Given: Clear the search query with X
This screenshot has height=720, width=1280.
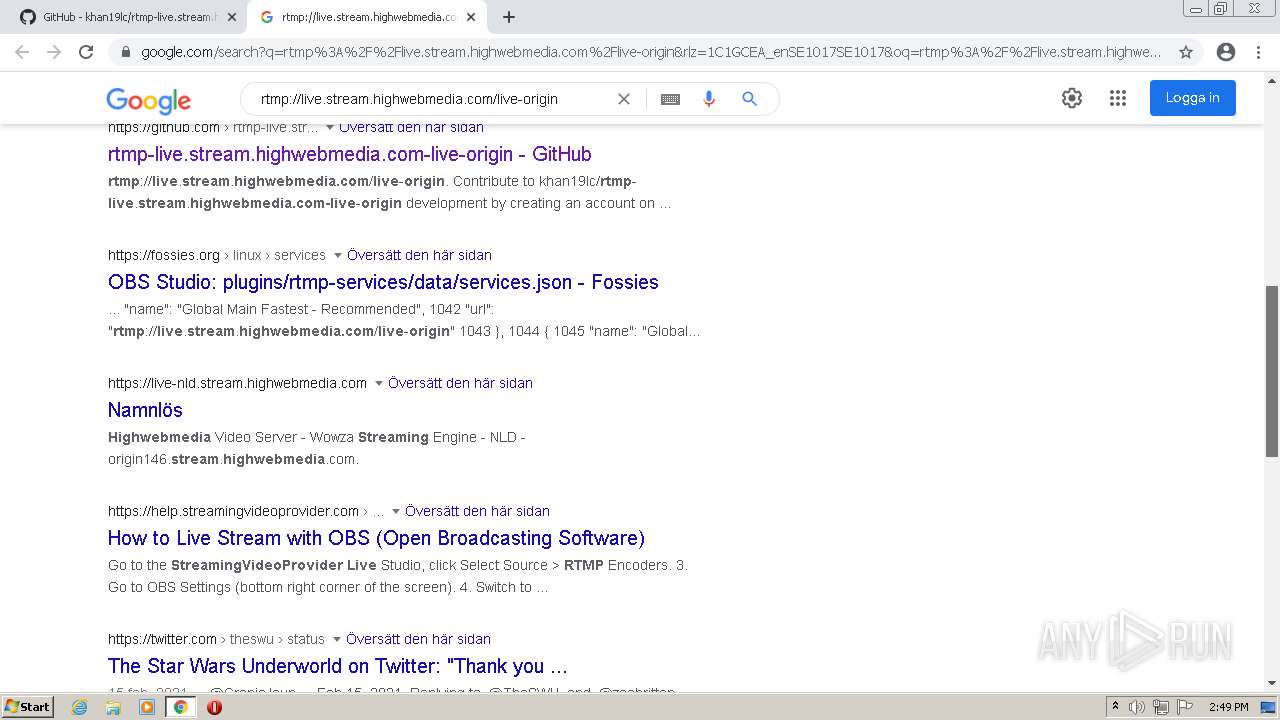Looking at the screenshot, I should tap(624, 99).
